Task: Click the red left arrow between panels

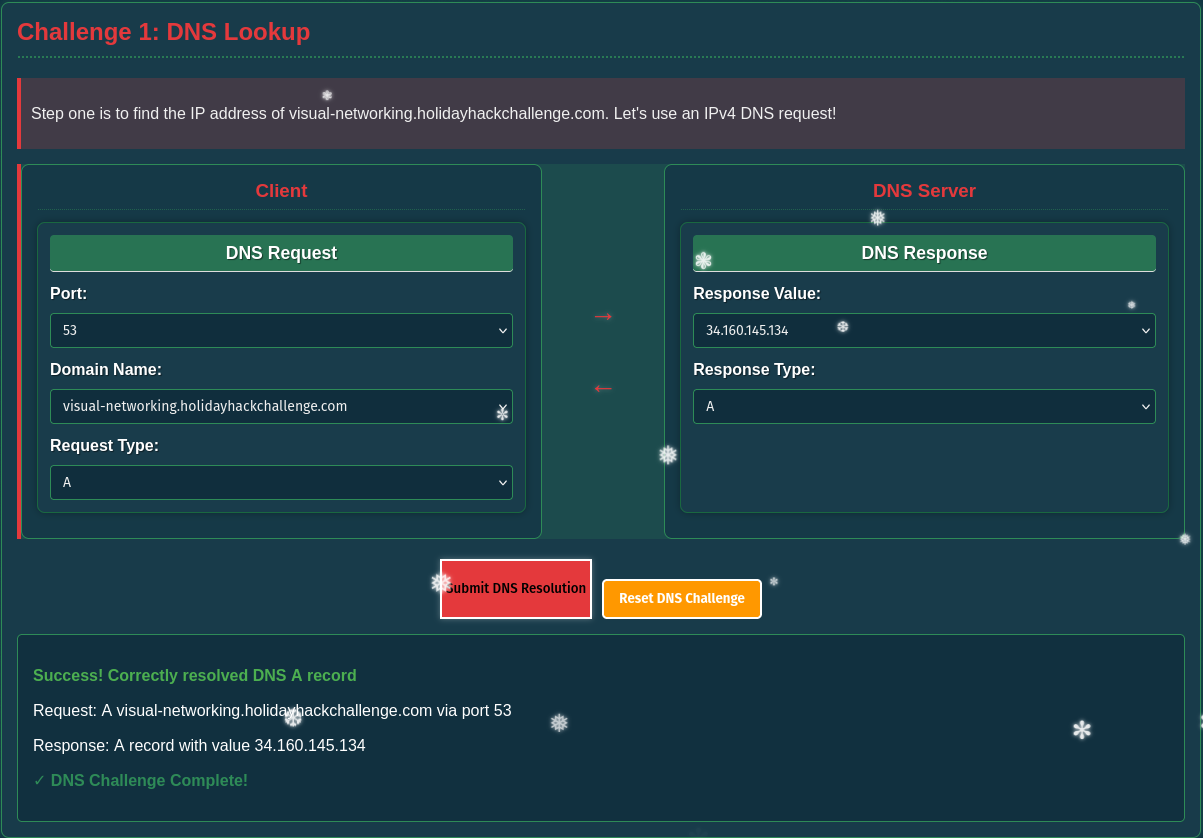Action: point(603,388)
